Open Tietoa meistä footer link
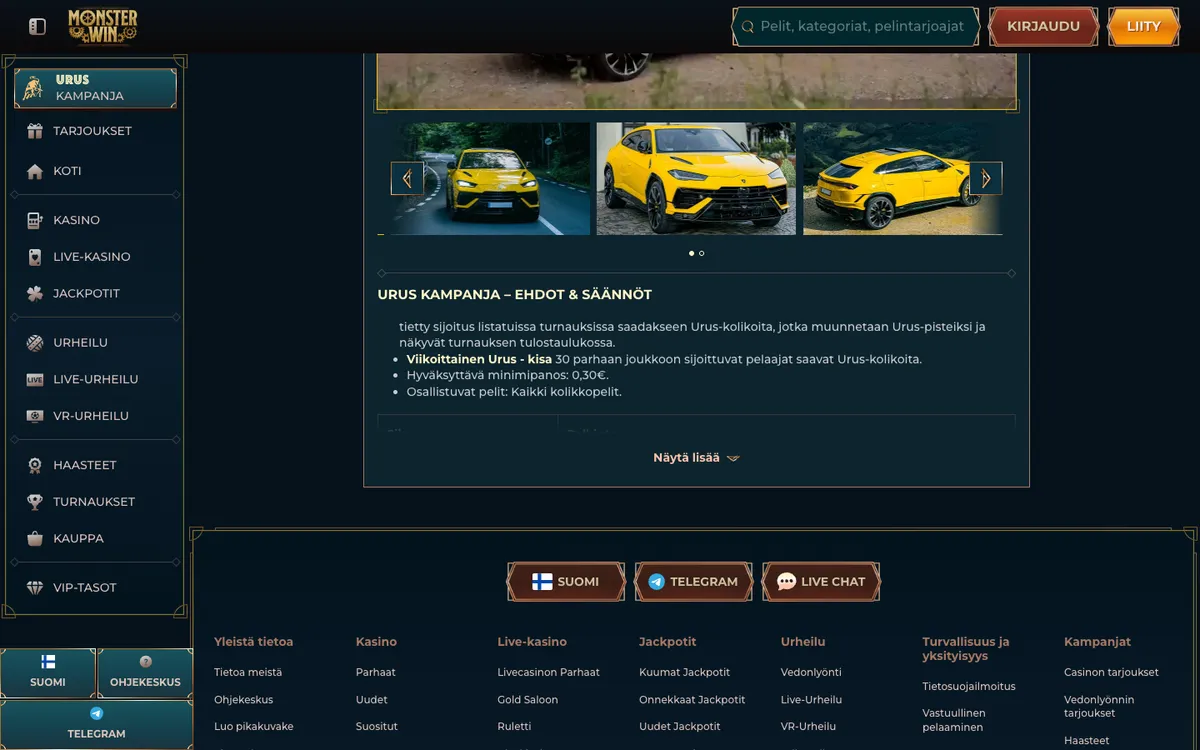 248,673
